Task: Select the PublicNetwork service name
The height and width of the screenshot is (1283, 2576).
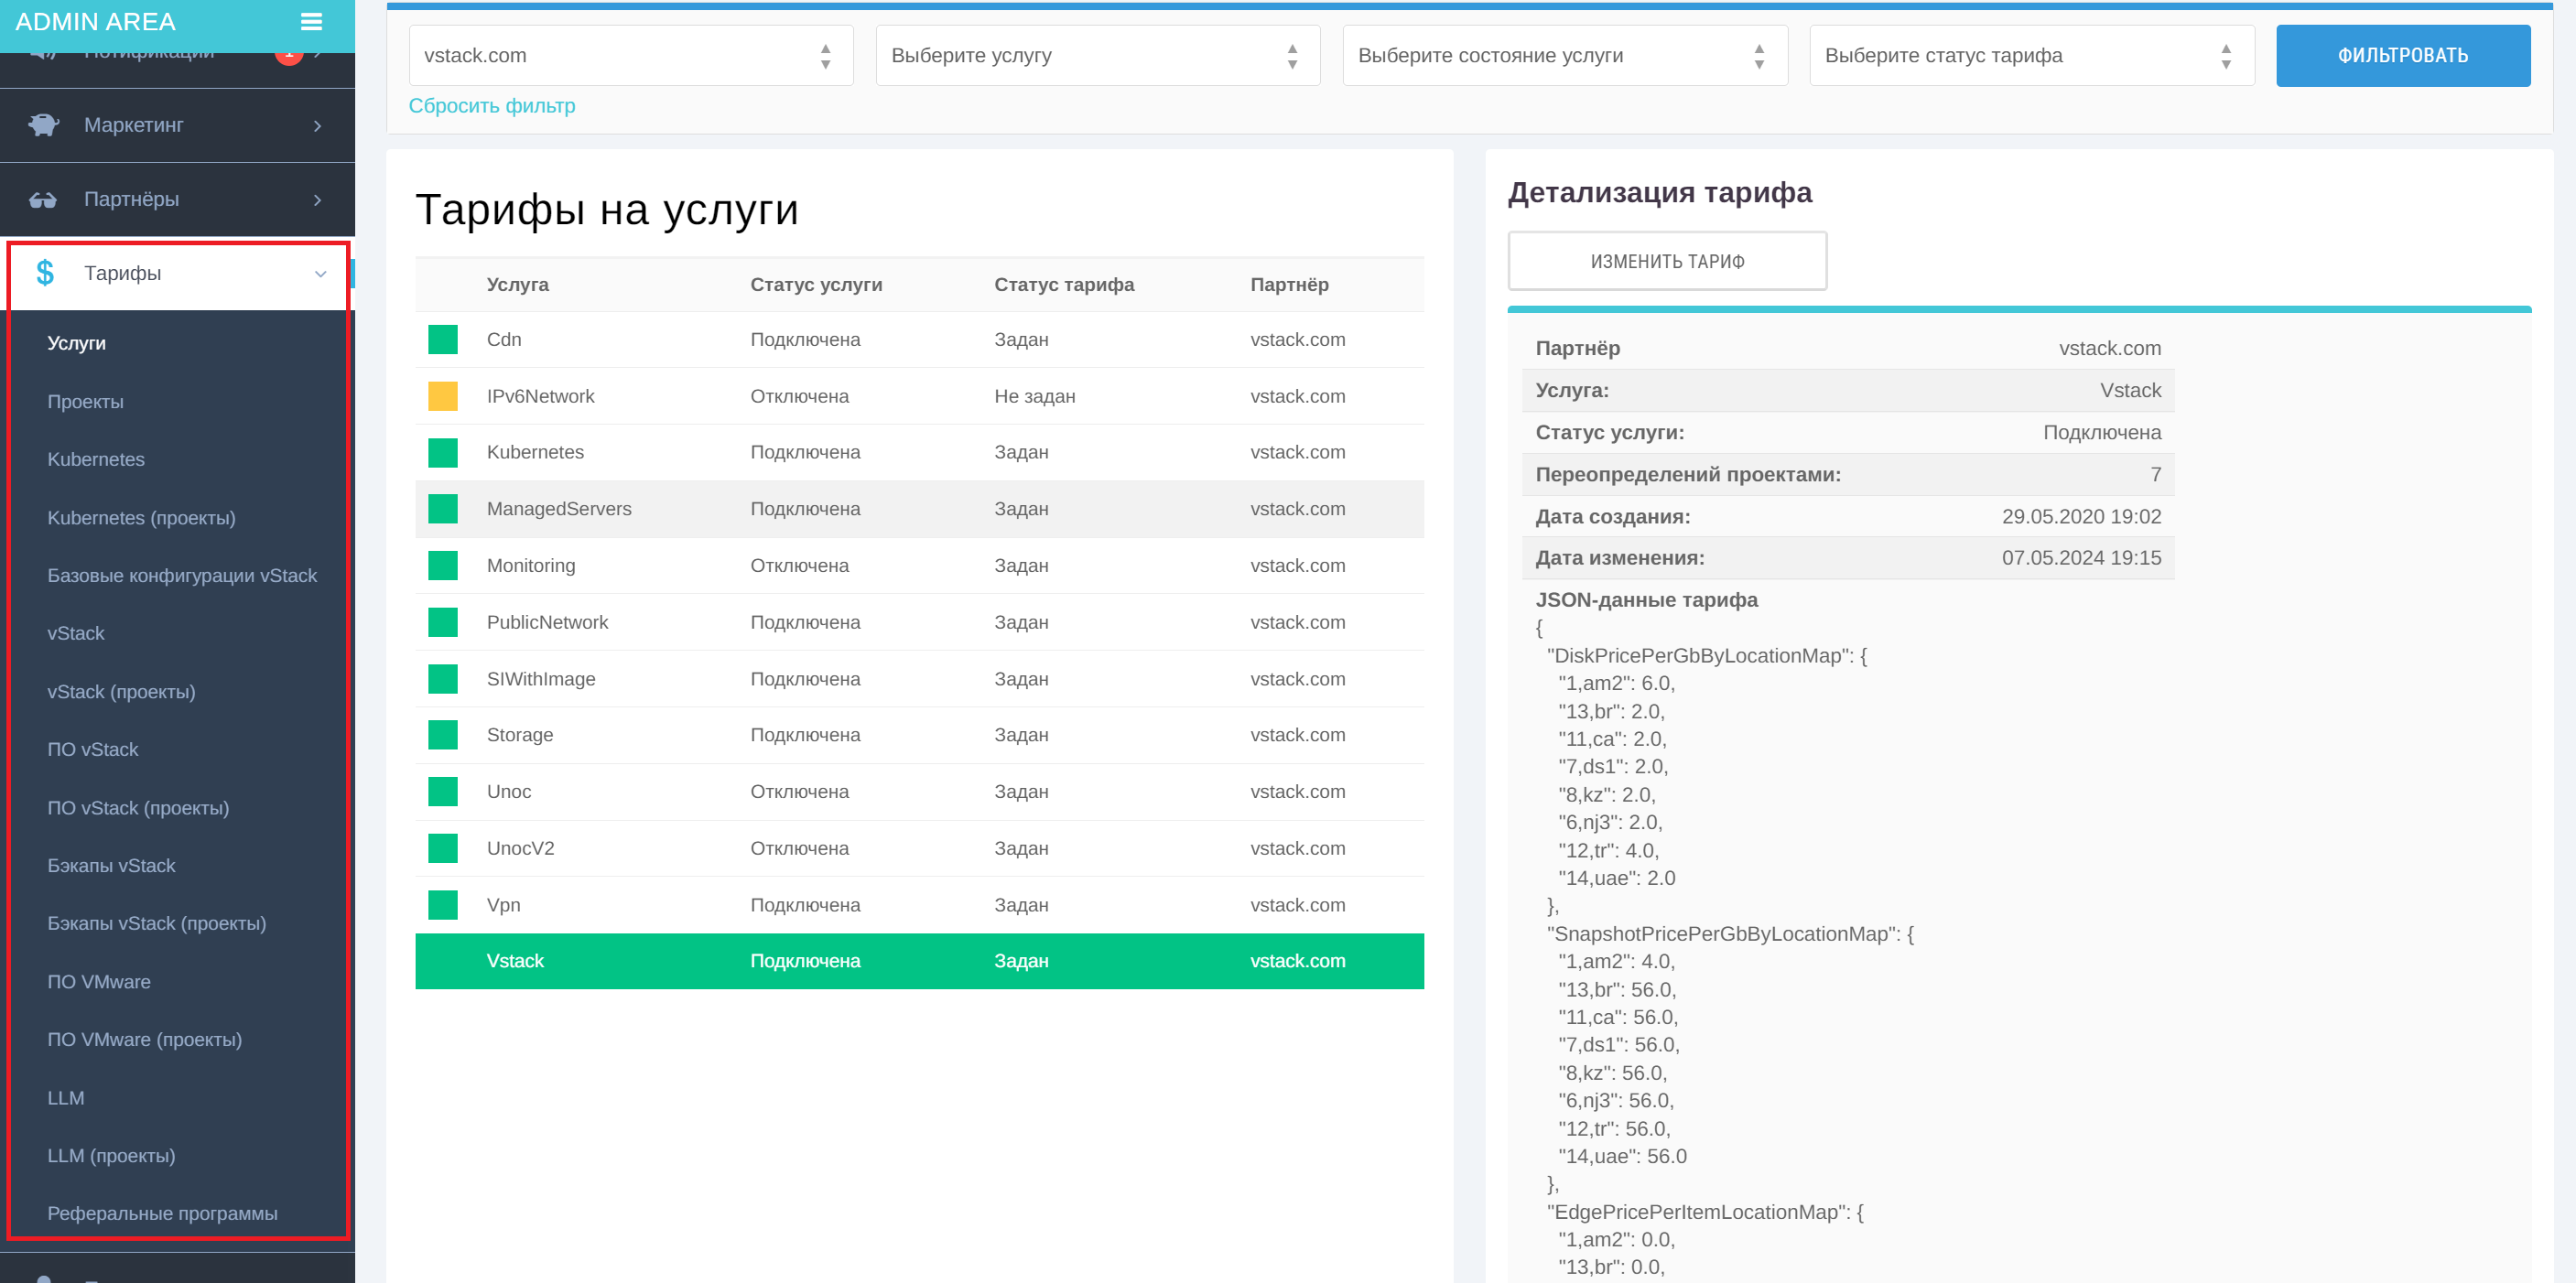Action: point(547,622)
